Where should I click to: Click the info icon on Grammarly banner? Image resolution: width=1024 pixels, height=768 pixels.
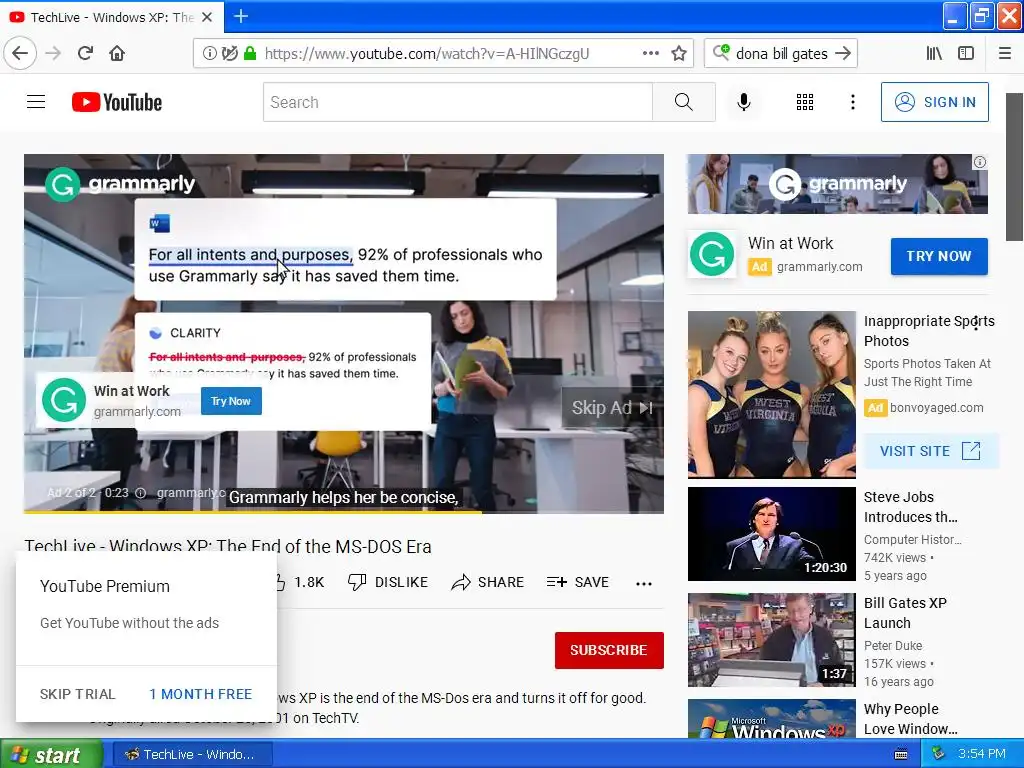pos(980,162)
